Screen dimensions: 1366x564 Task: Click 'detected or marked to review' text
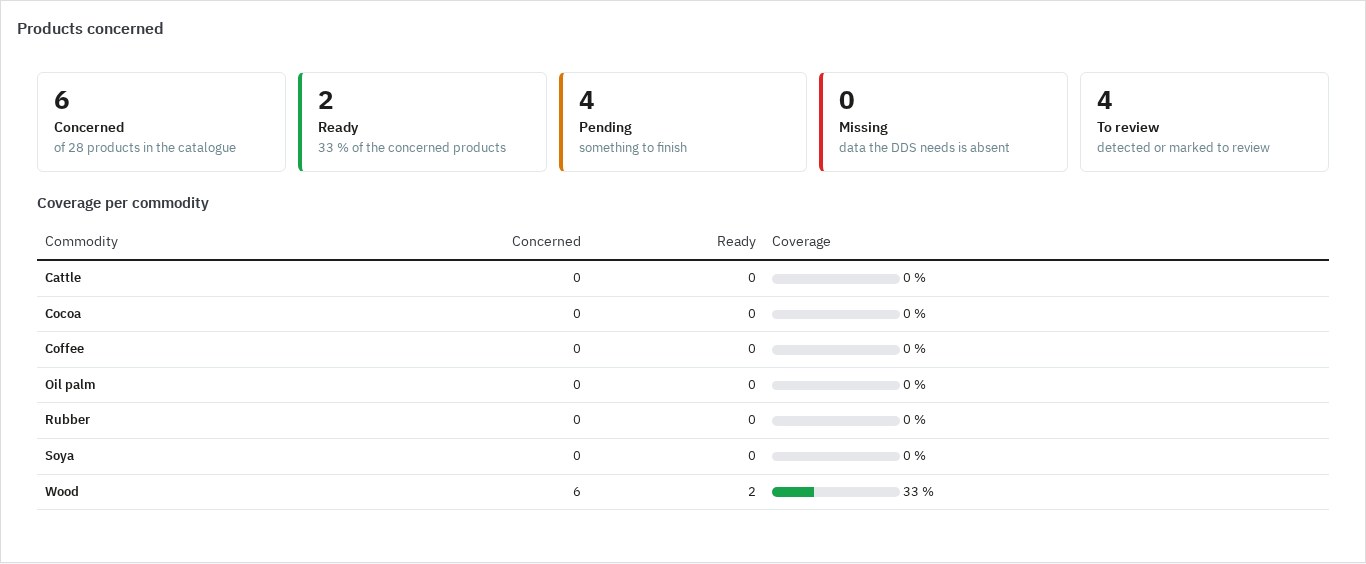tap(1183, 148)
